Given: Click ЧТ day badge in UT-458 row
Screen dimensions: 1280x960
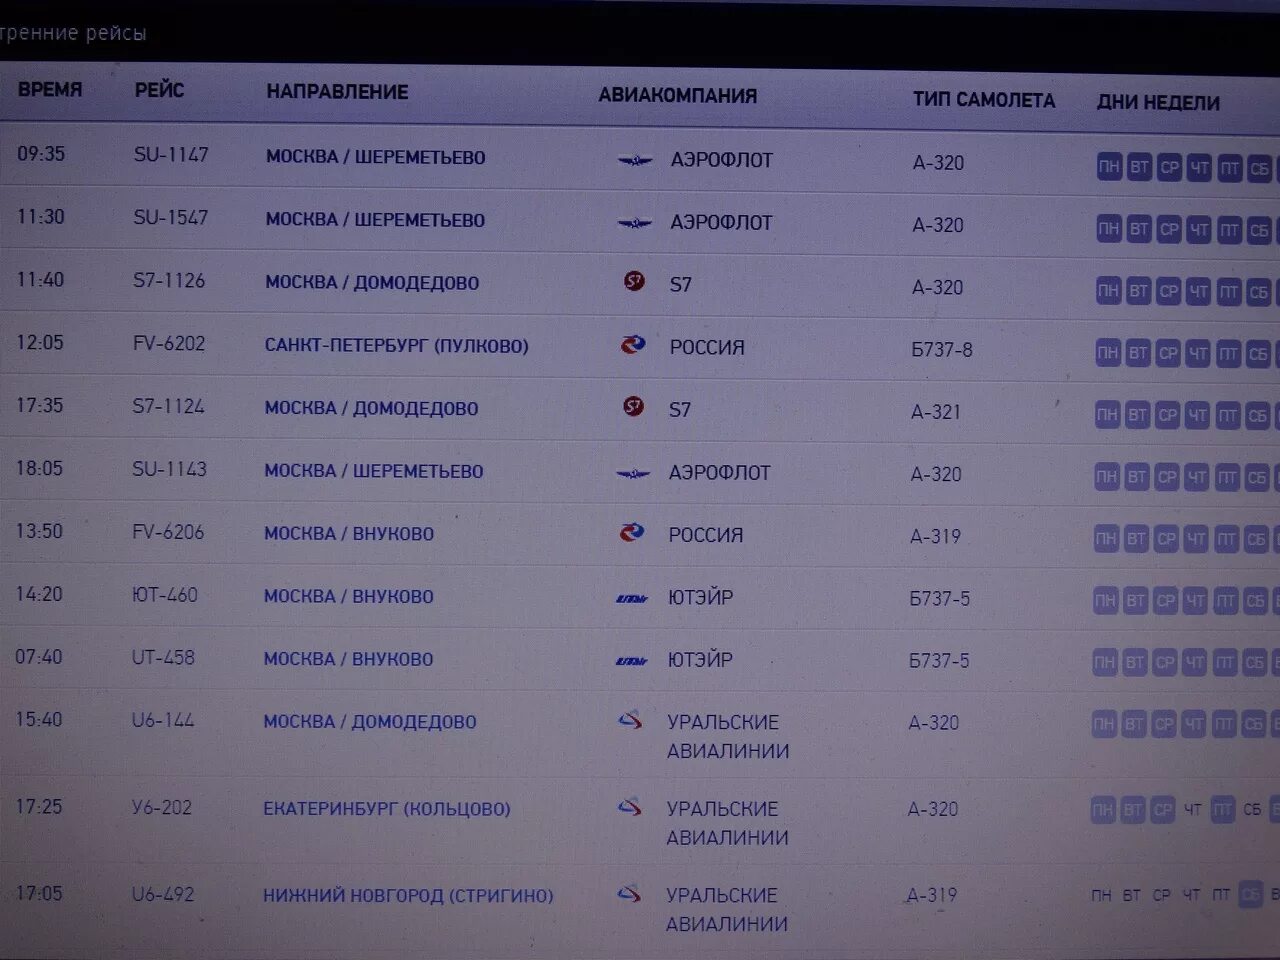Looking at the screenshot, I should coord(1194,662).
